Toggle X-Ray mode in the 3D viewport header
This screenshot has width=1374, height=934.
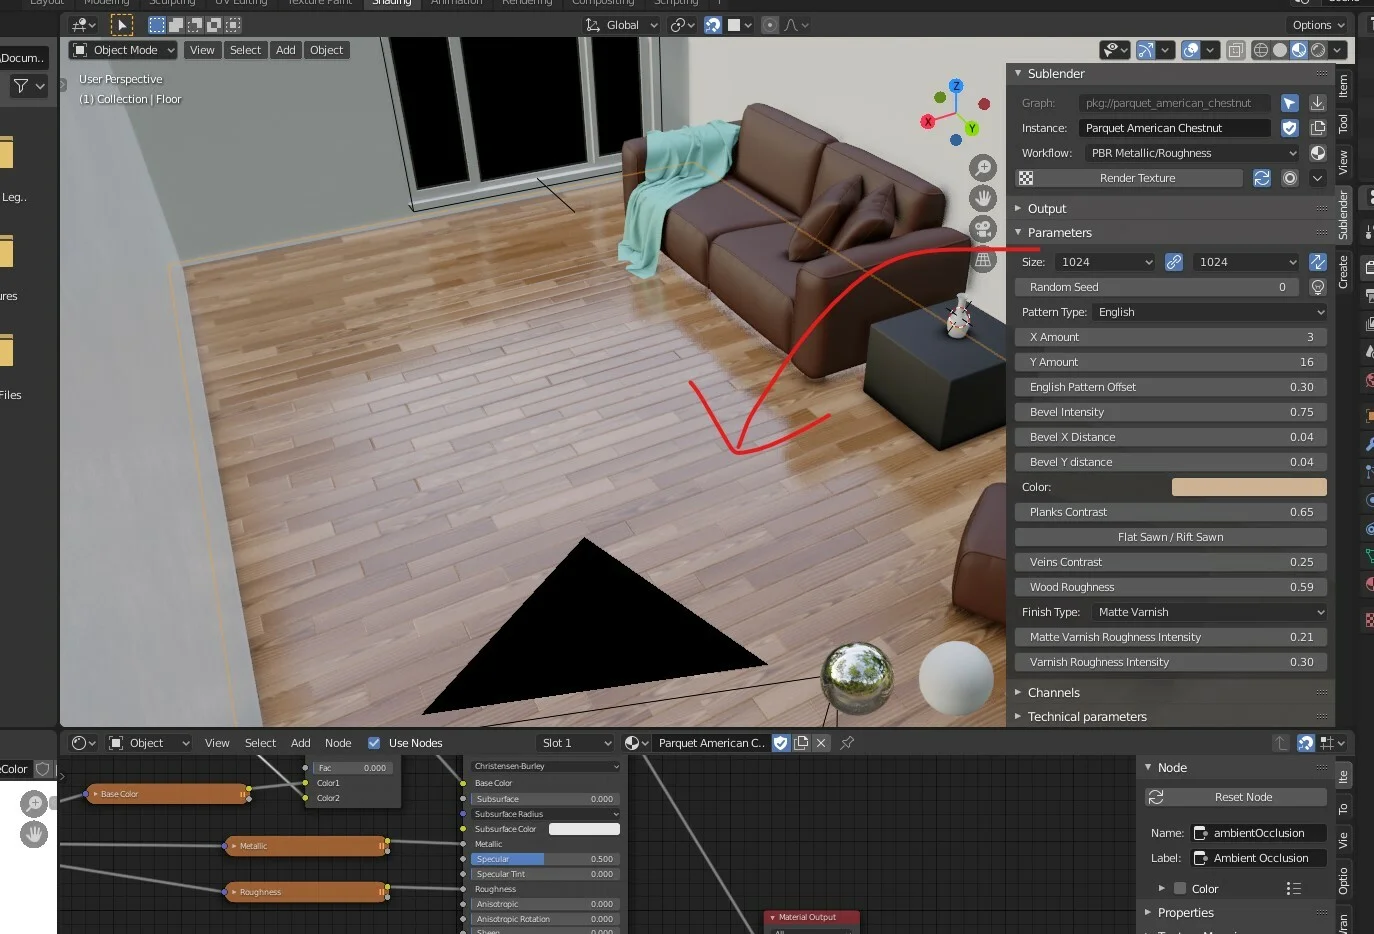pos(1237,50)
